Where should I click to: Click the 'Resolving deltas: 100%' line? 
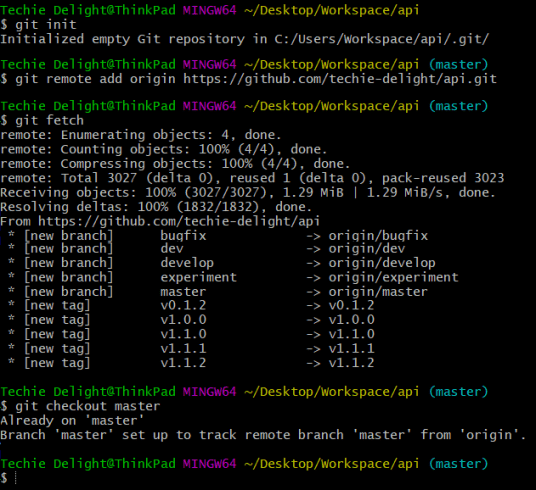[x=156, y=207]
